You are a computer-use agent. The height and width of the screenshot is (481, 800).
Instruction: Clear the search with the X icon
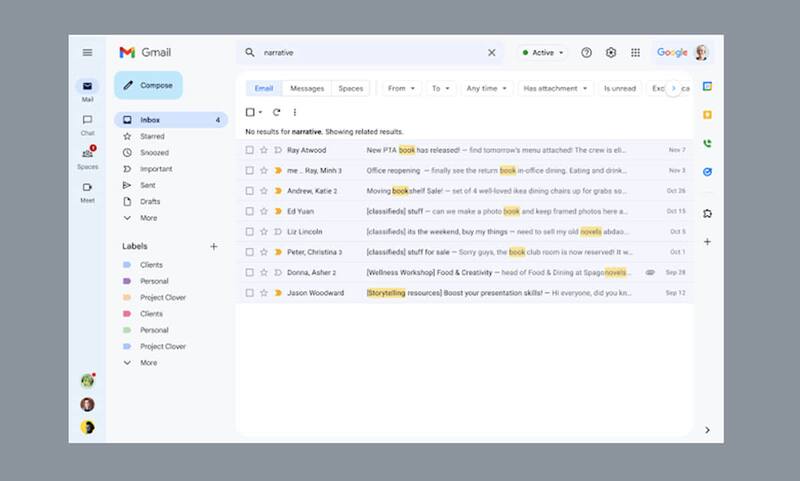tap(491, 53)
